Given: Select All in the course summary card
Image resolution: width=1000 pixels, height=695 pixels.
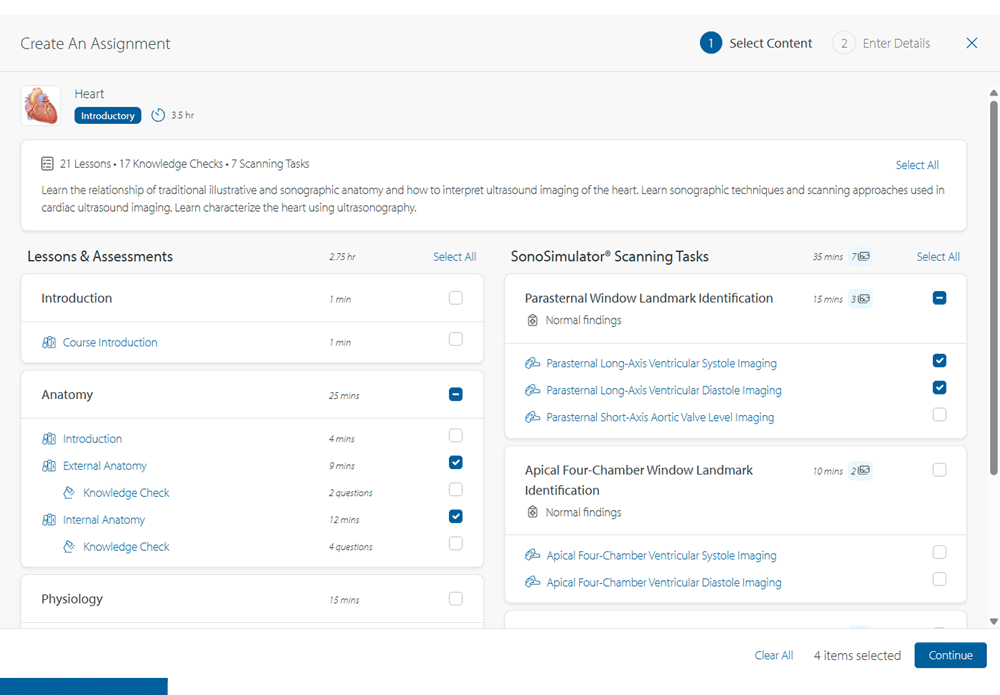Looking at the screenshot, I should point(917,165).
